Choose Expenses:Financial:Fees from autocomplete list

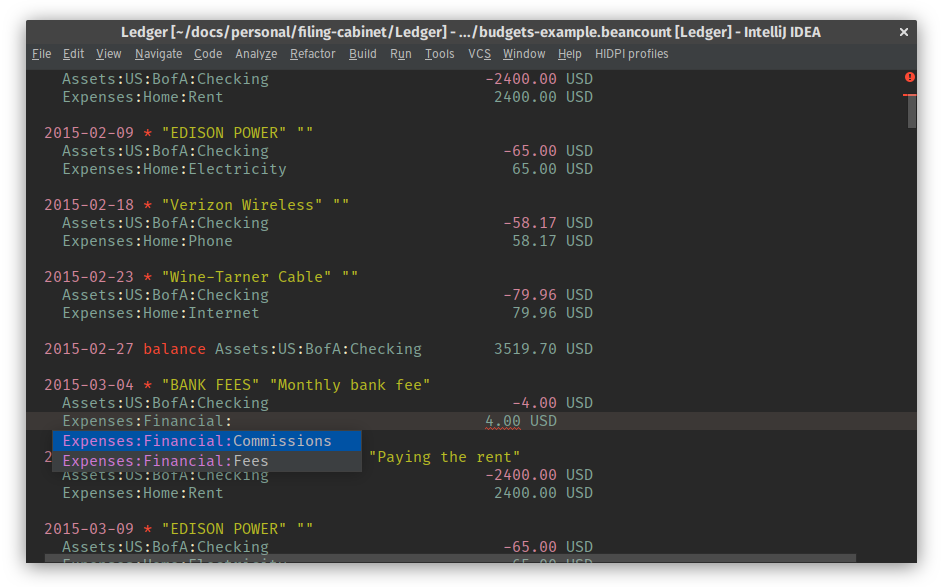207,461
